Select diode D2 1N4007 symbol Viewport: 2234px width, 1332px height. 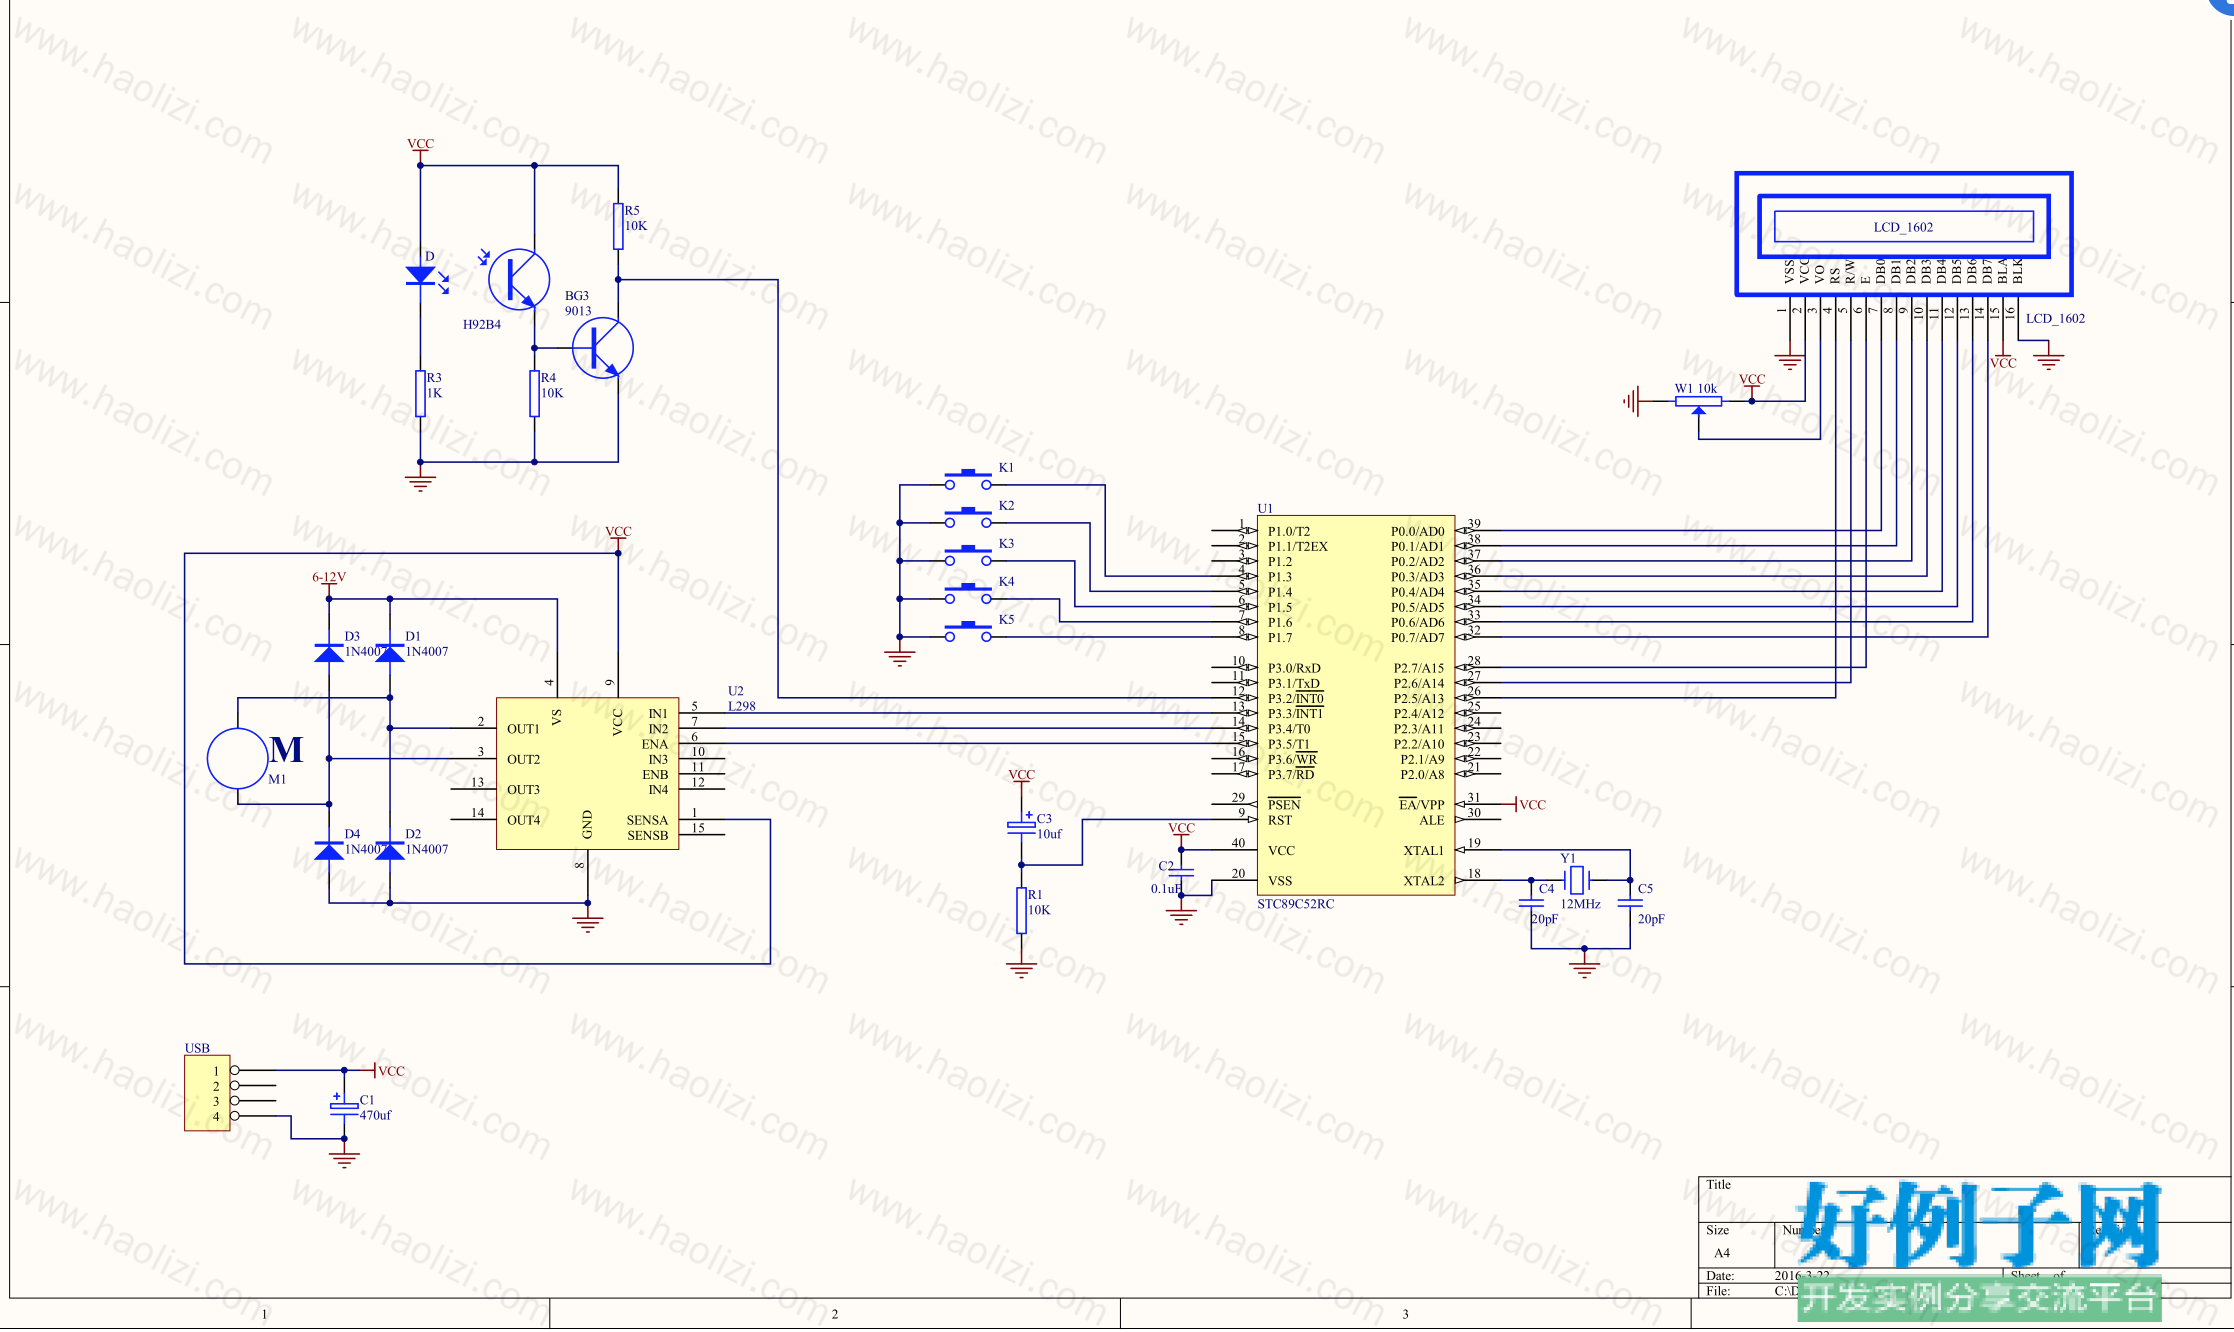(x=390, y=850)
